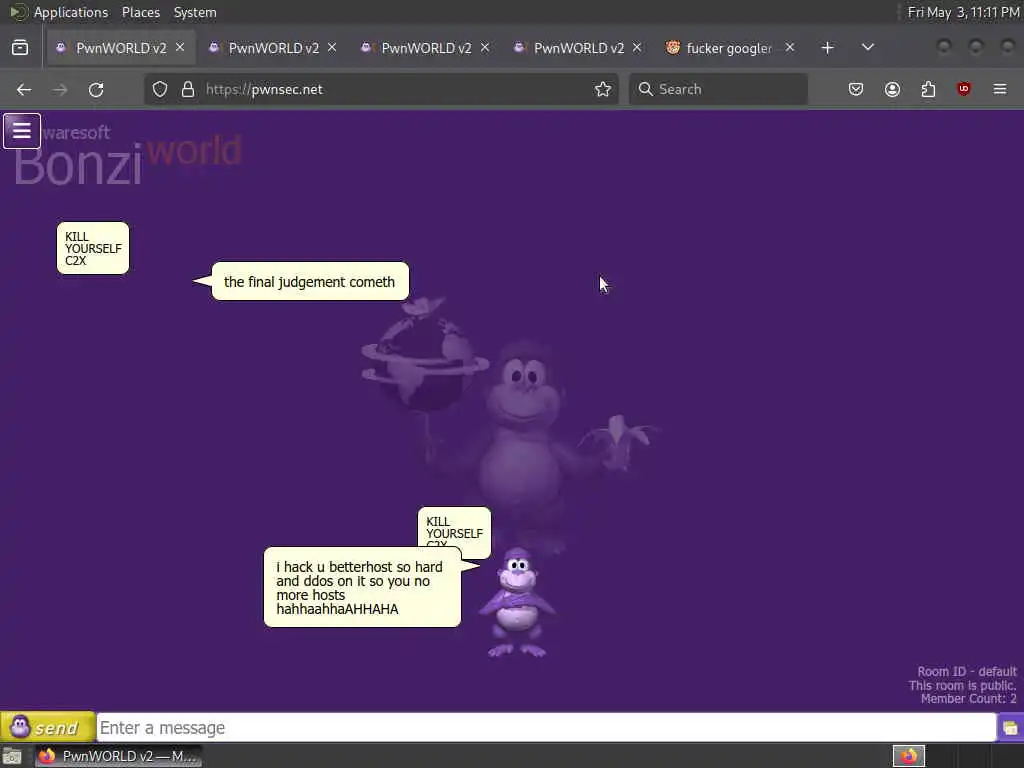Close the fourth PwnWORLD v2 tab
1024x768 pixels.
(637, 48)
